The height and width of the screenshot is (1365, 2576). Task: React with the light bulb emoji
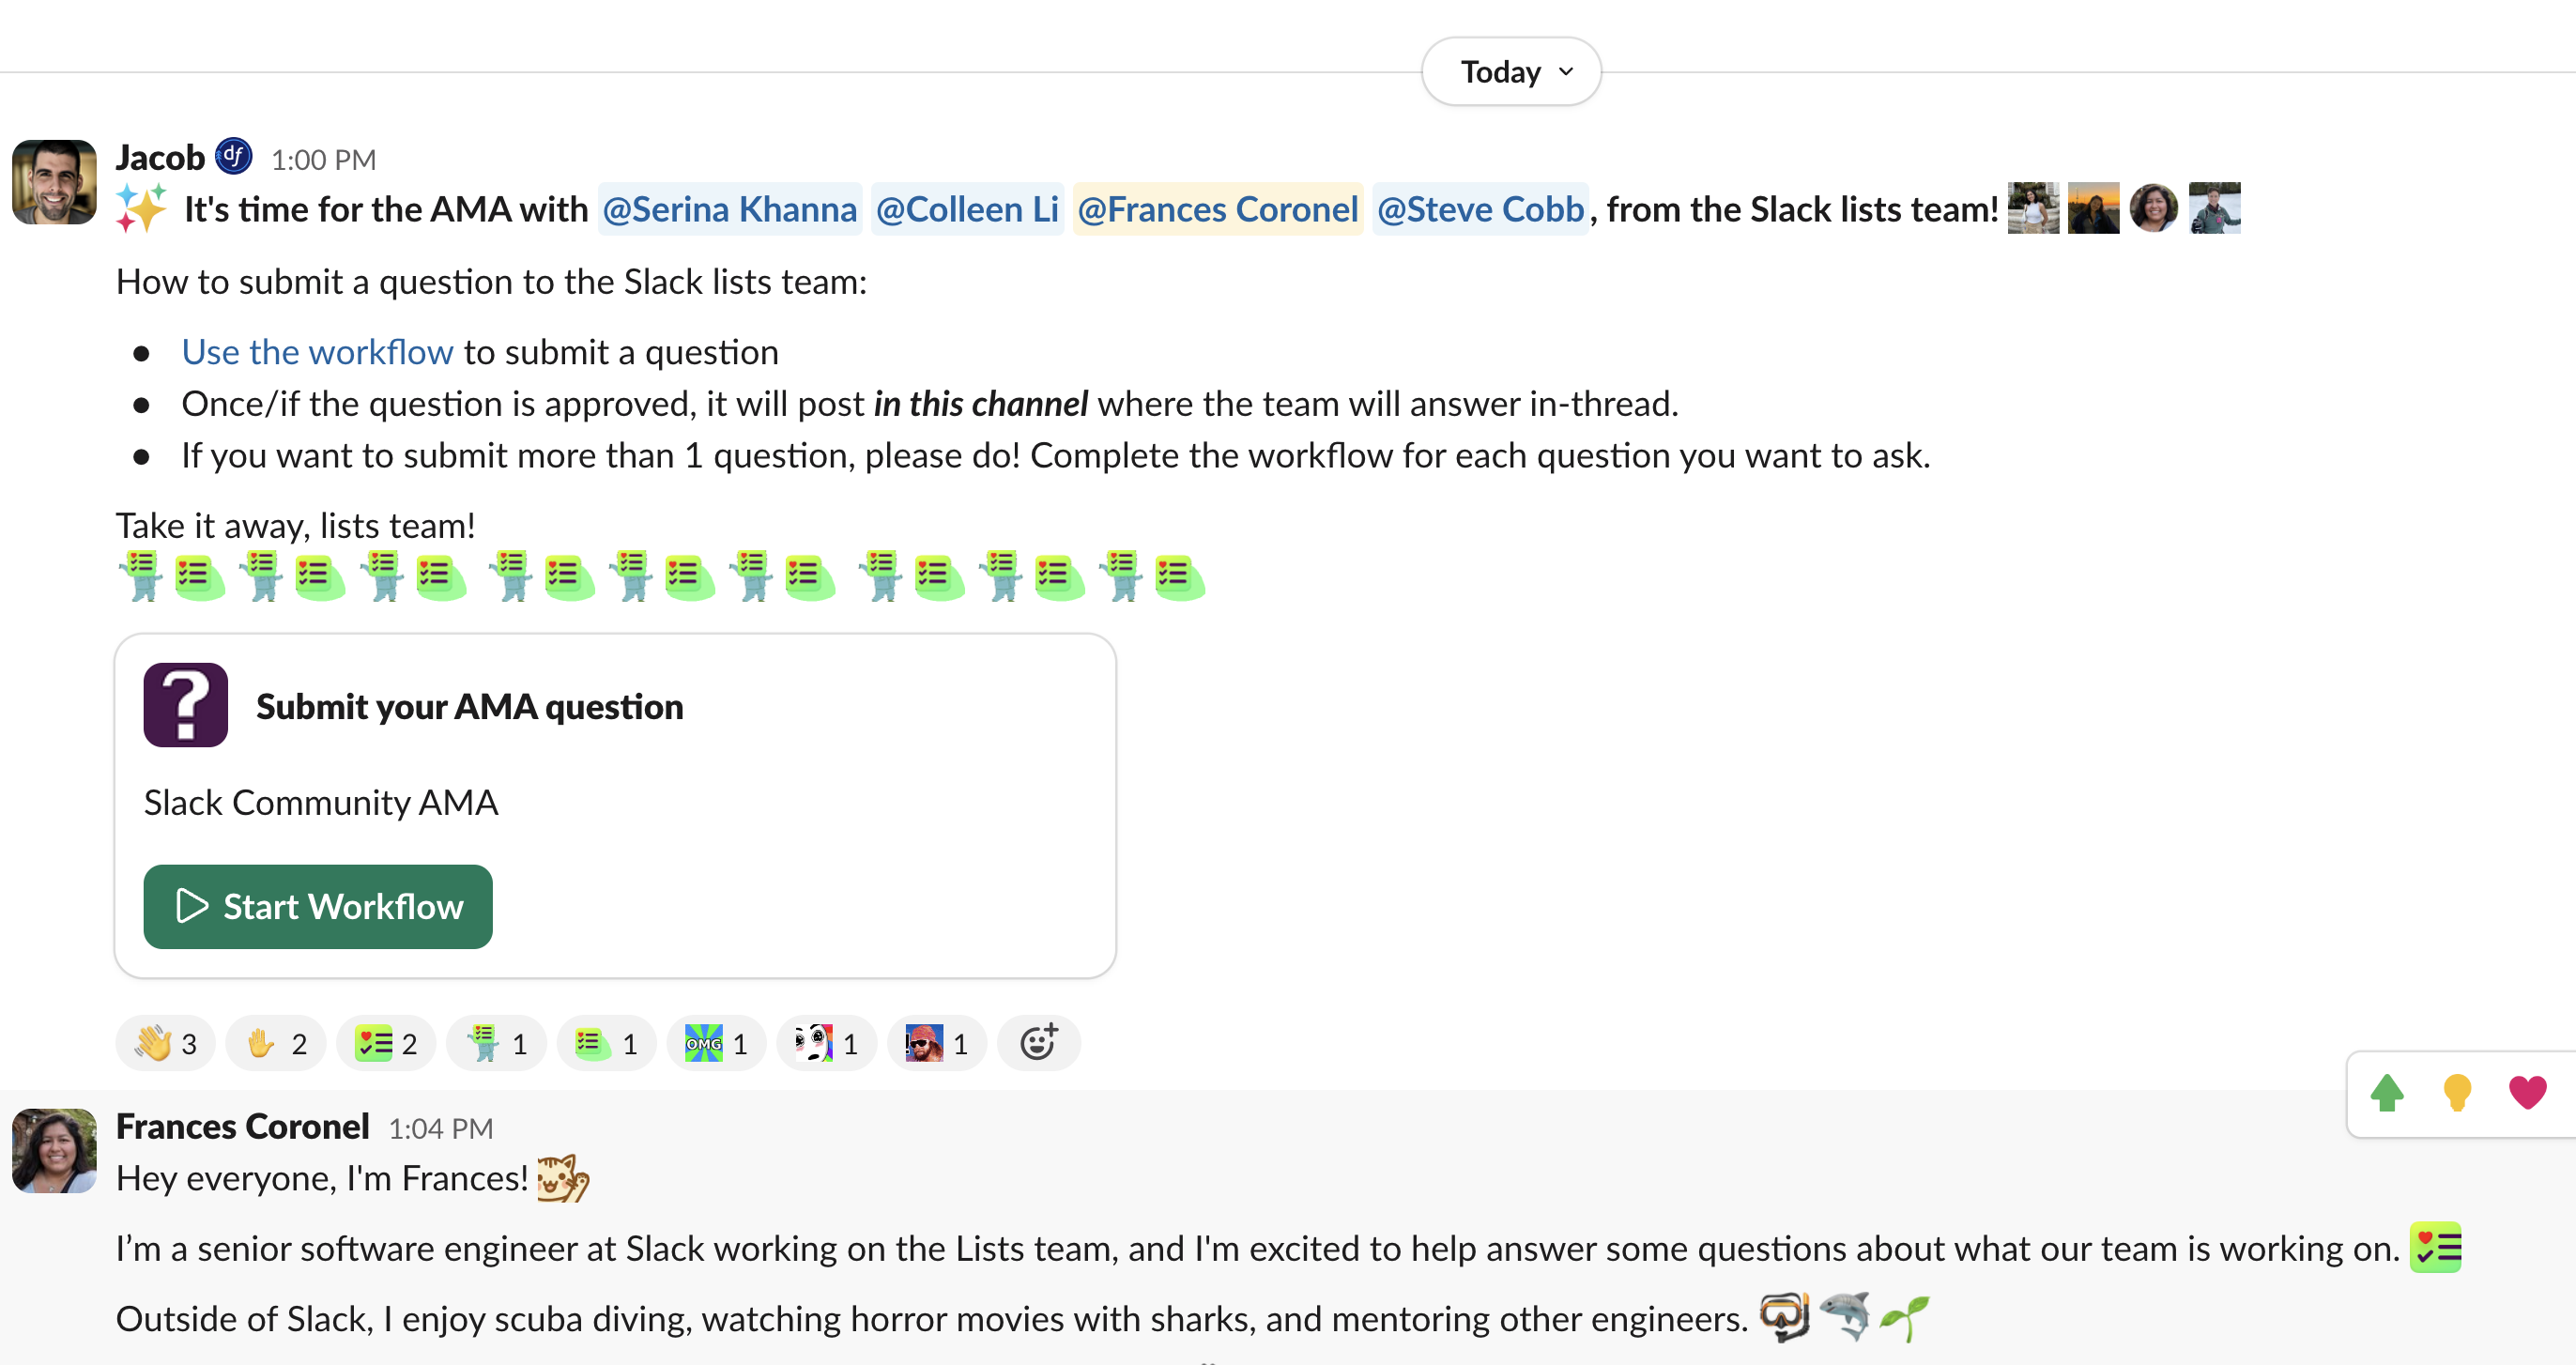[2457, 1093]
